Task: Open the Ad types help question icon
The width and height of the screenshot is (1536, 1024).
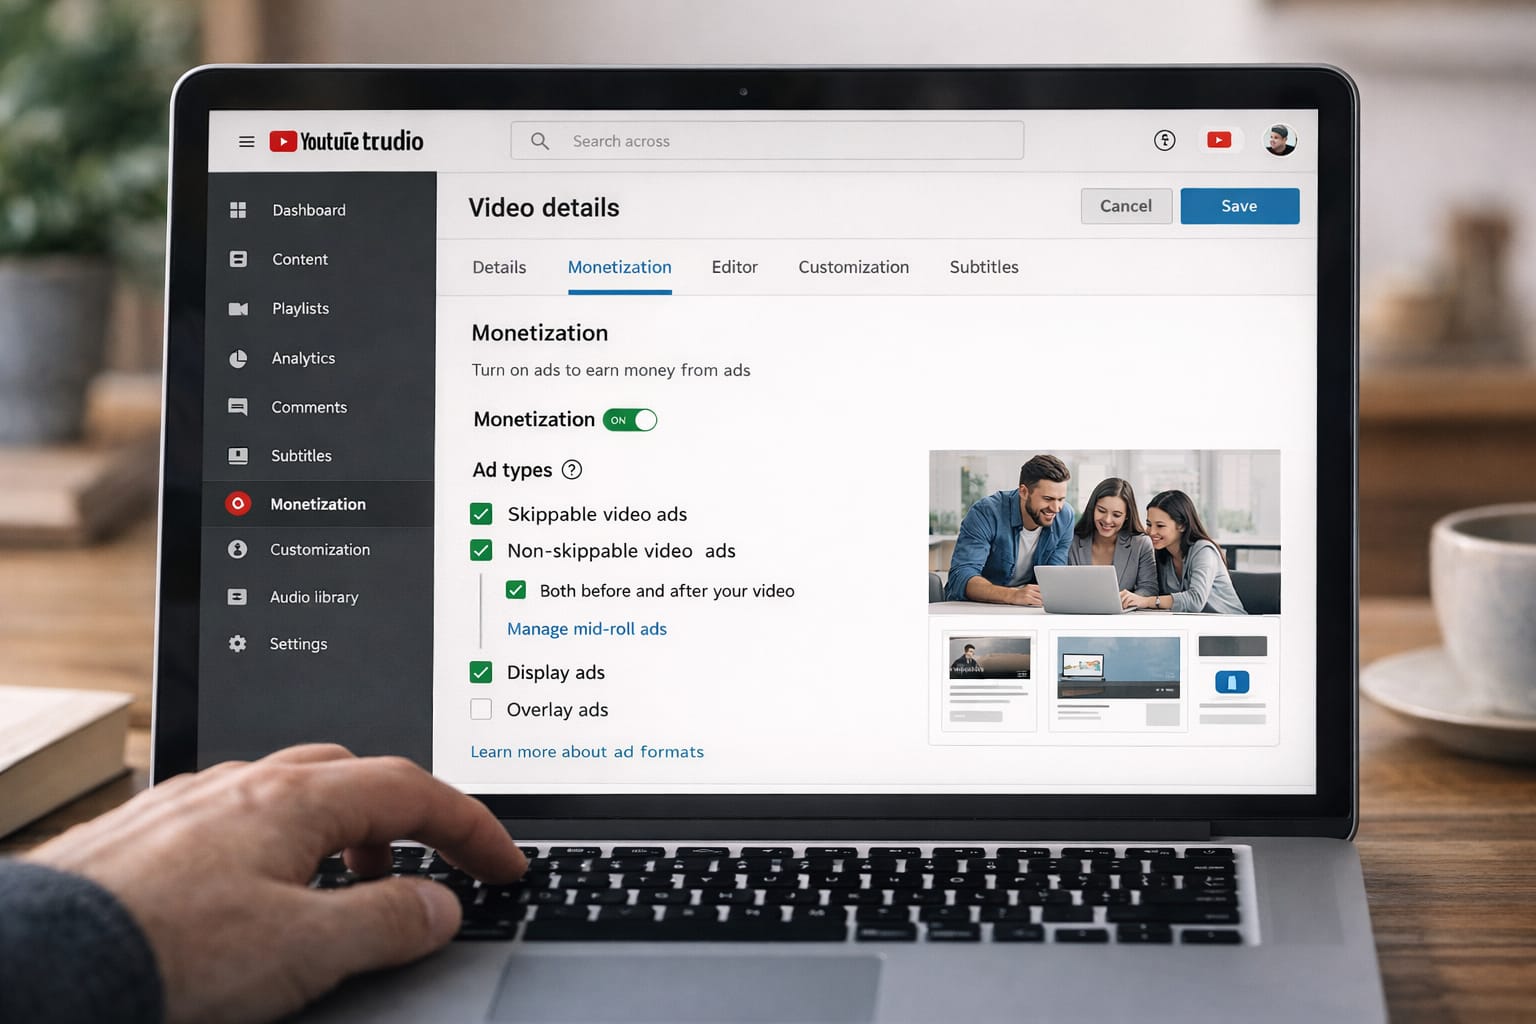Action: point(572,470)
